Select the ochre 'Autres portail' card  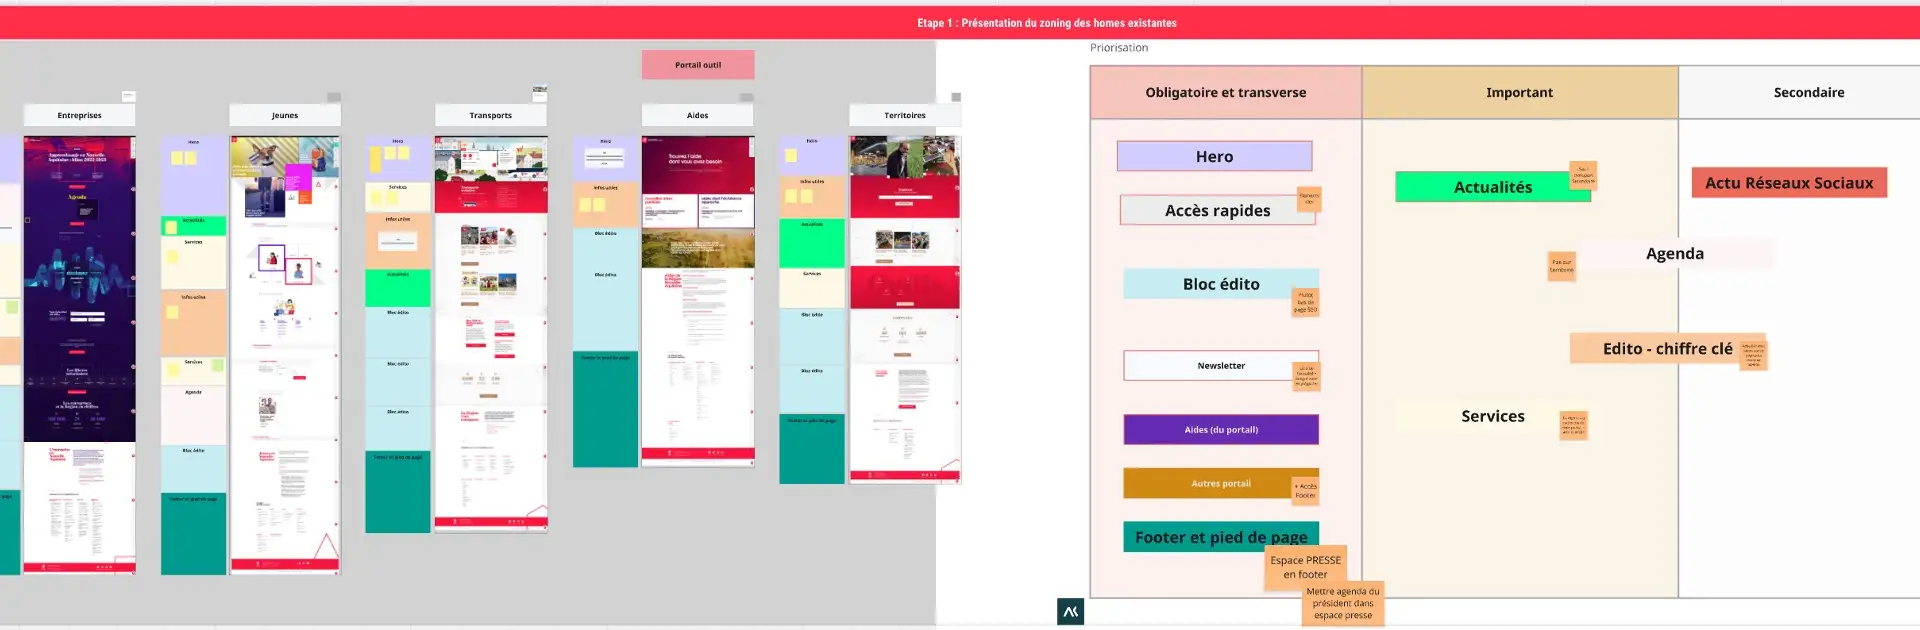(1221, 483)
